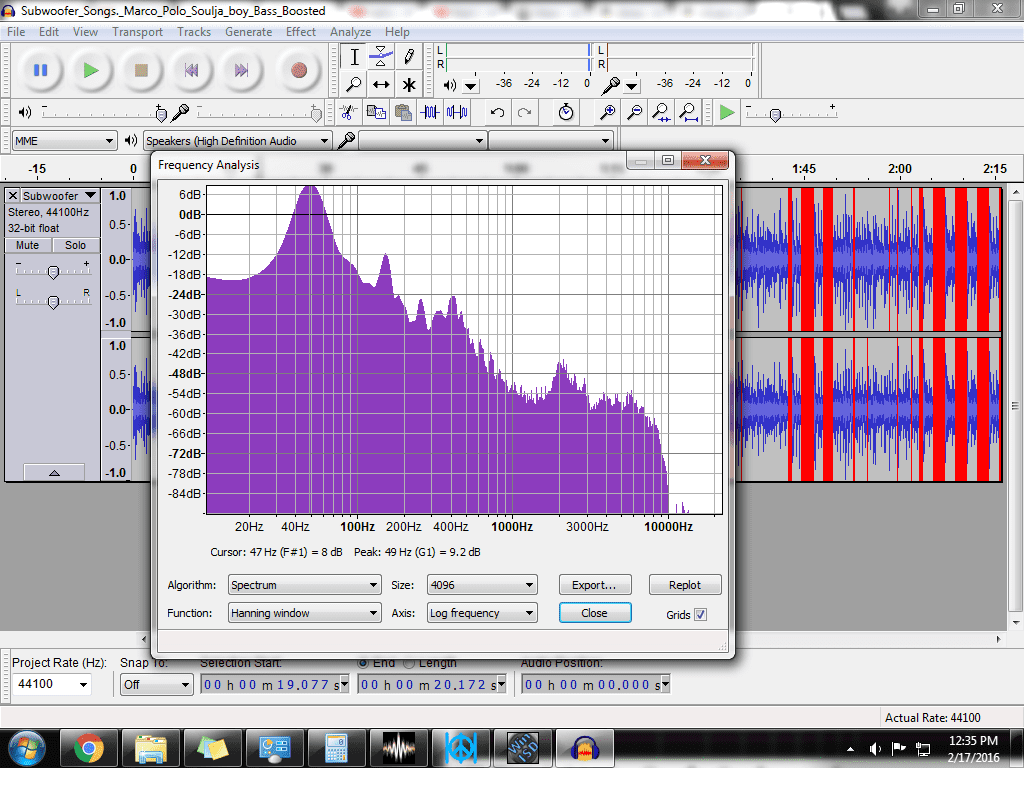Viewport: 1024px width, 802px height.
Task: Open the Sync-Lock tracks clock icon
Action: pyautogui.click(x=566, y=112)
